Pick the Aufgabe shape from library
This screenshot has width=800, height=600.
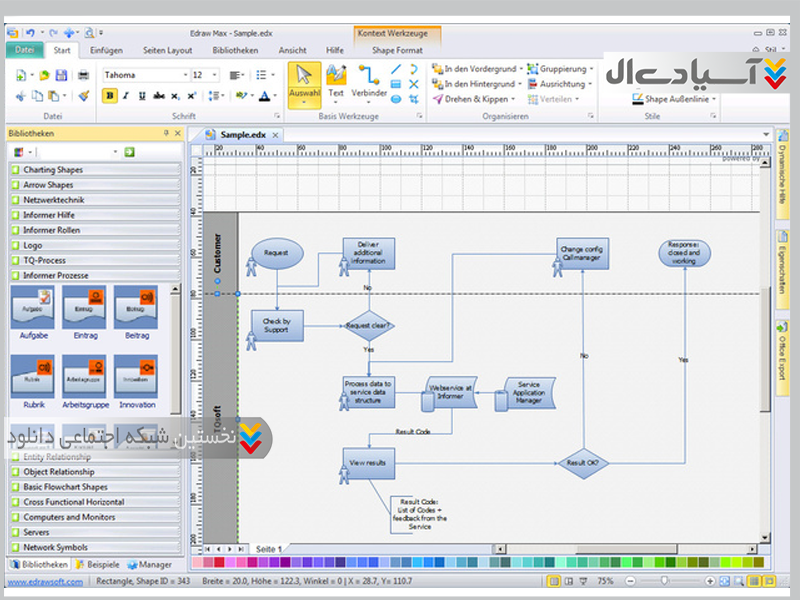tap(34, 312)
